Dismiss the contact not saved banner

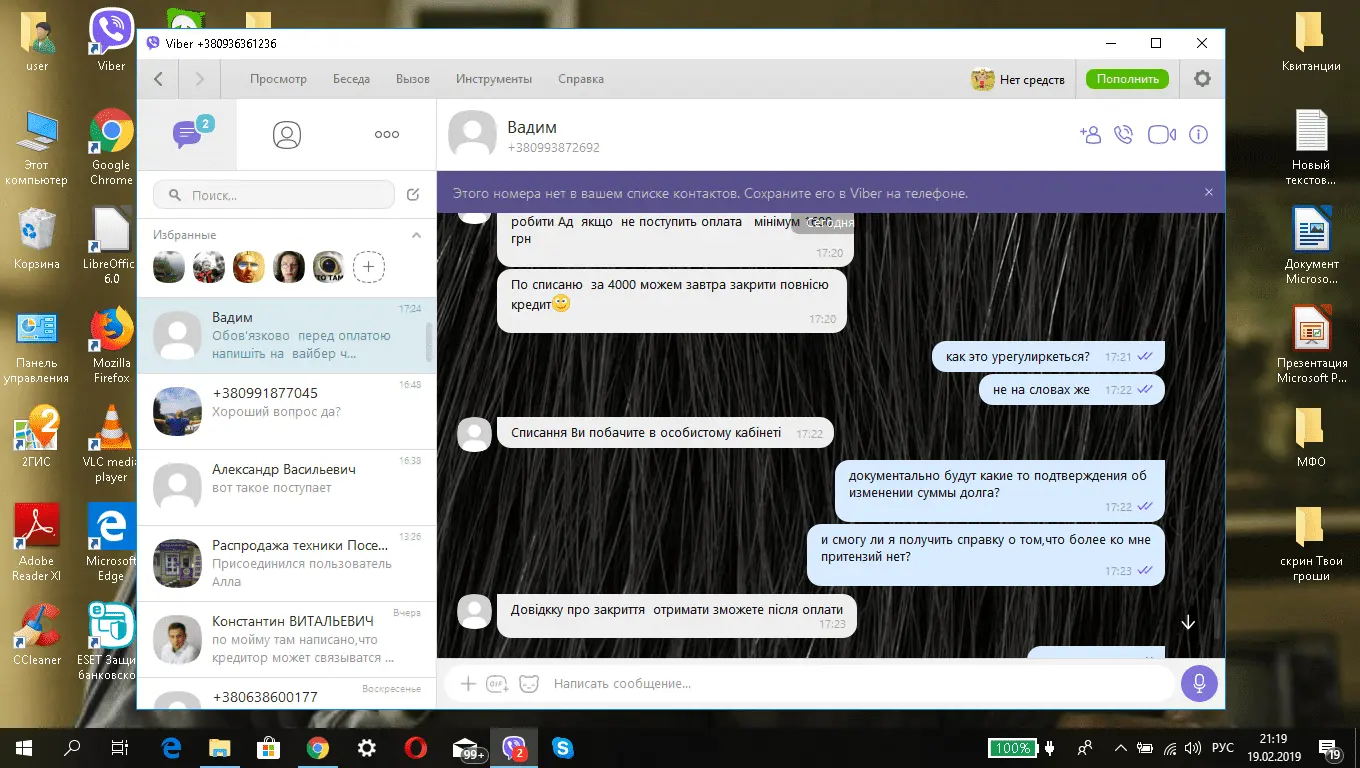[1208, 192]
